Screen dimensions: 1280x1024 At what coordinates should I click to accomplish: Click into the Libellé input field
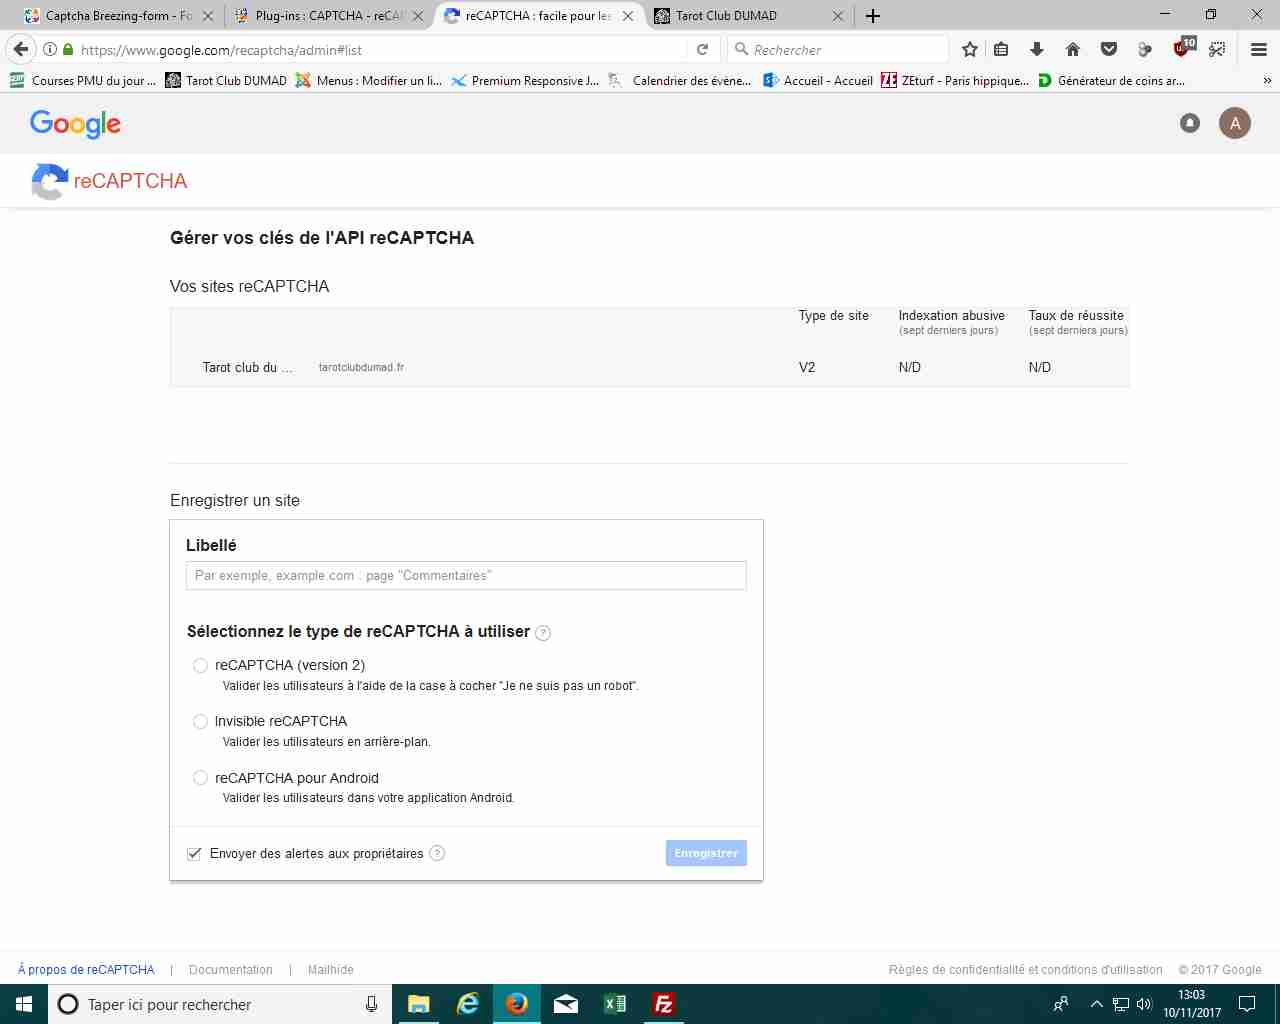[x=466, y=576]
